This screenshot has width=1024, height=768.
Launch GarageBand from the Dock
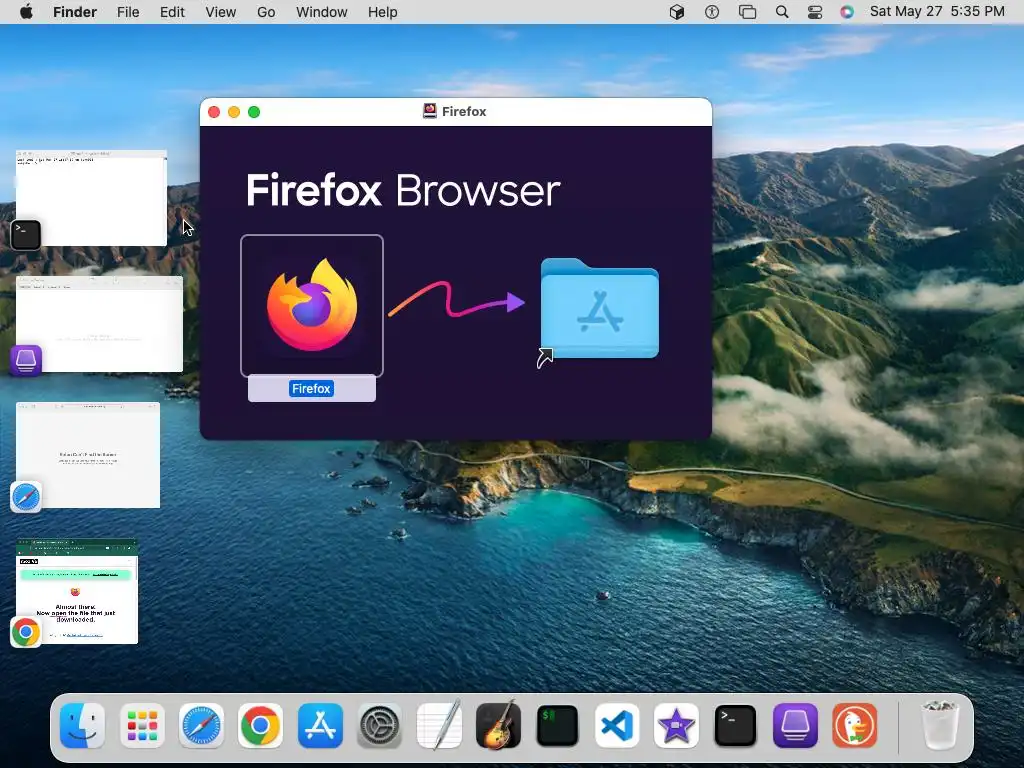(498, 725)
